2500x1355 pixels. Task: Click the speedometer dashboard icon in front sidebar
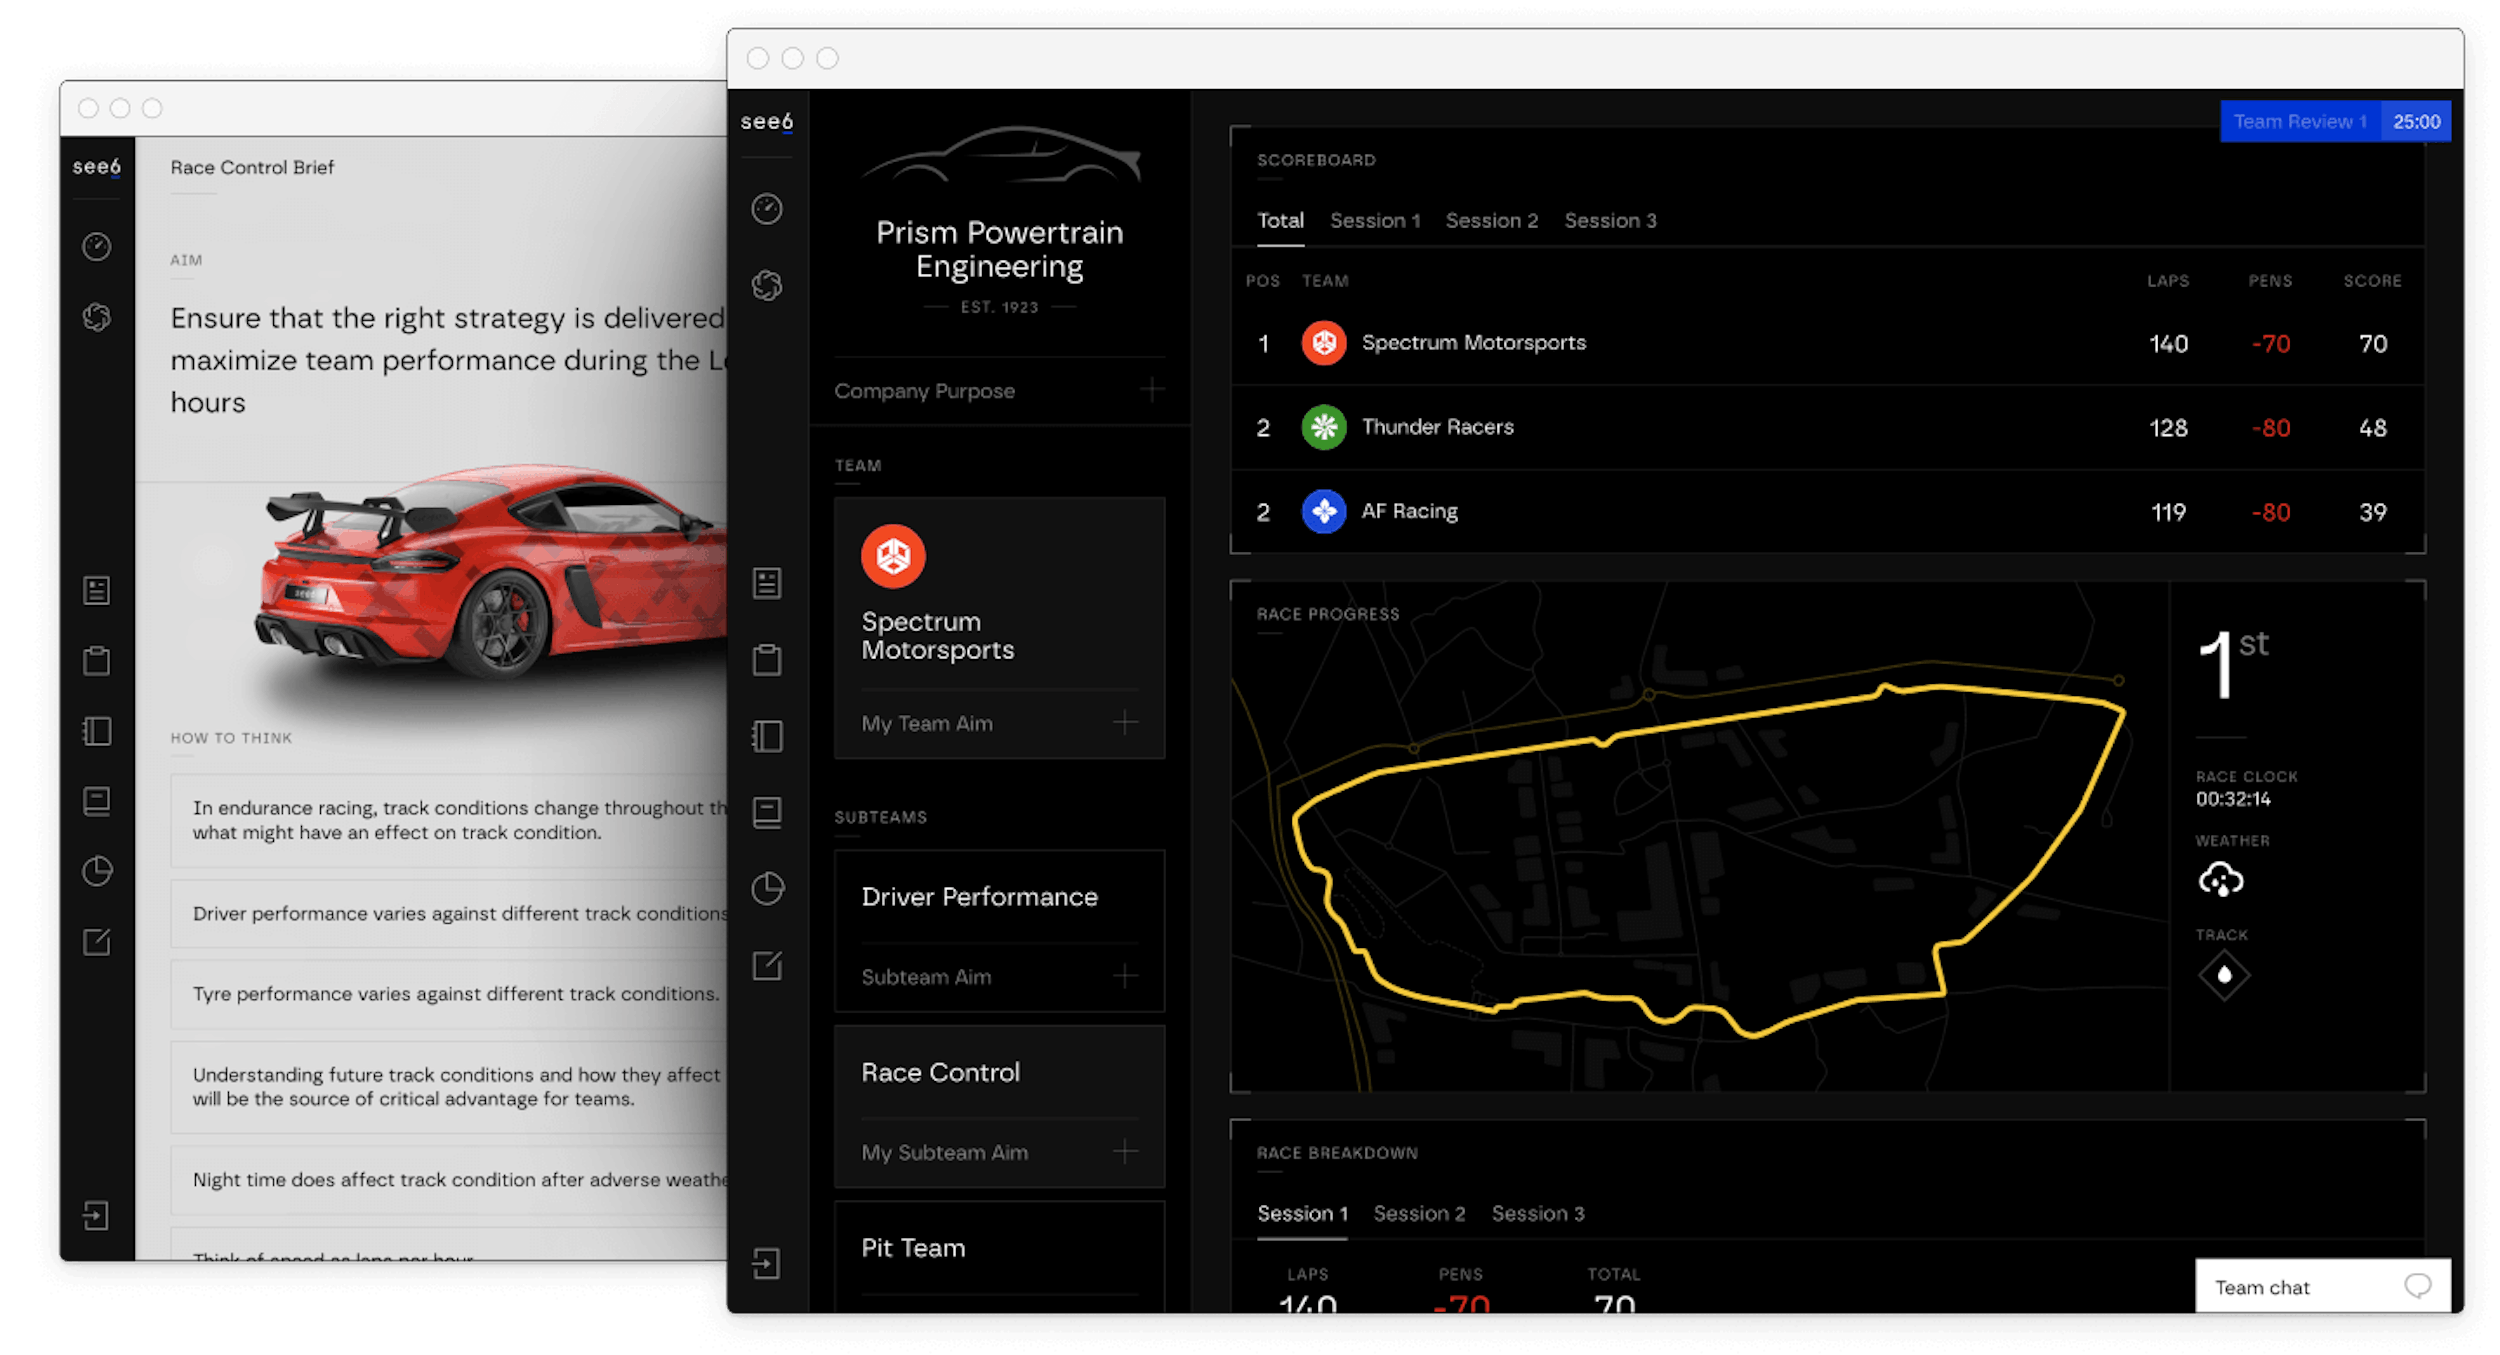(x=767, y=209)
